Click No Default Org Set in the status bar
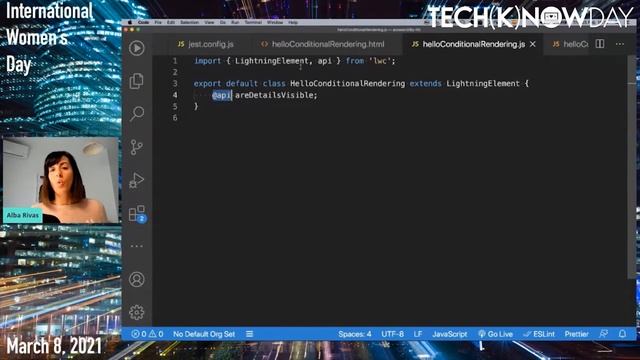640x360 pixels. [x=204, y=334]
